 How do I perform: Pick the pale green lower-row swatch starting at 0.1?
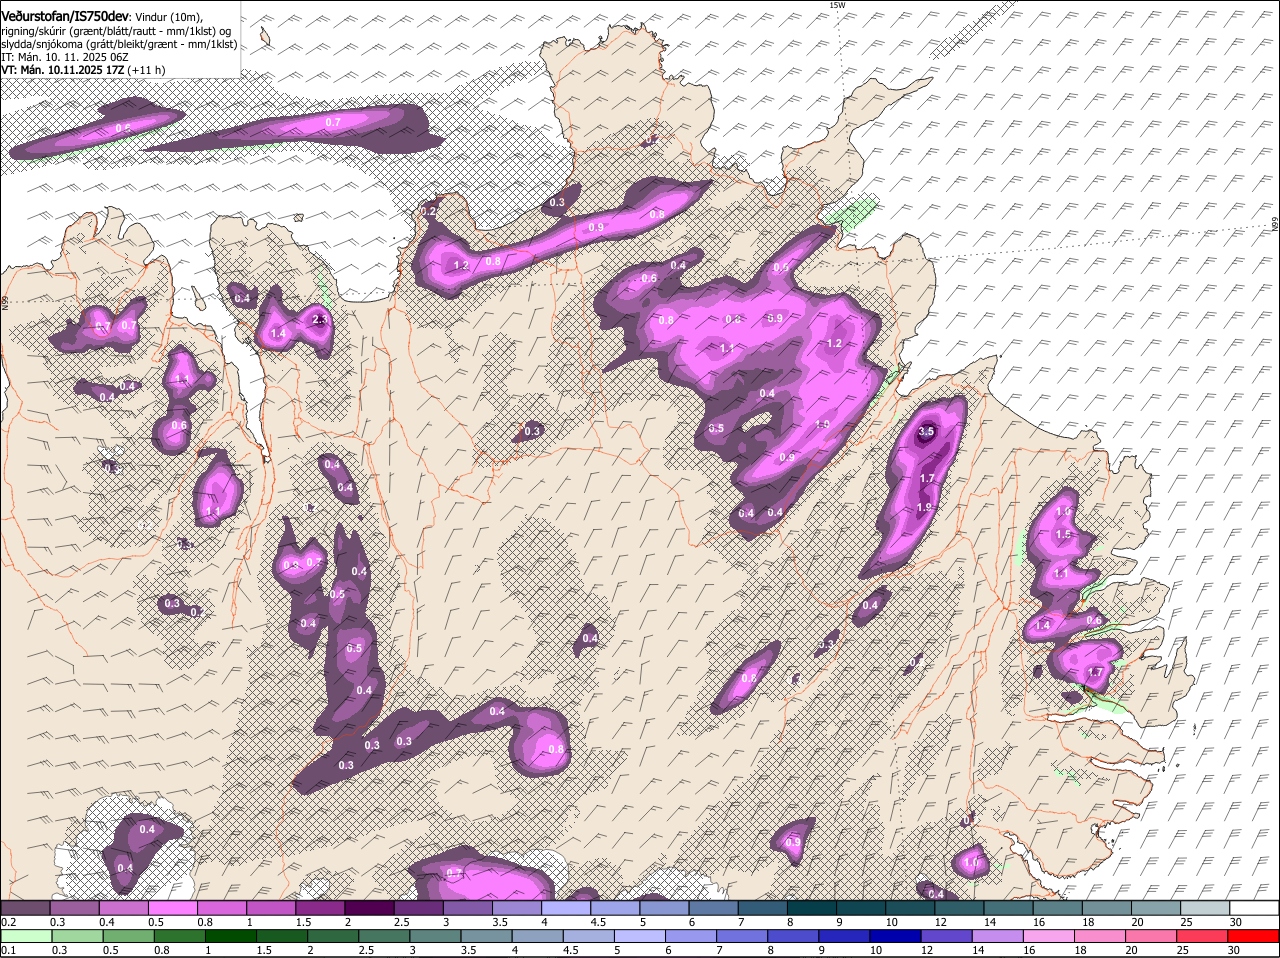27,937
